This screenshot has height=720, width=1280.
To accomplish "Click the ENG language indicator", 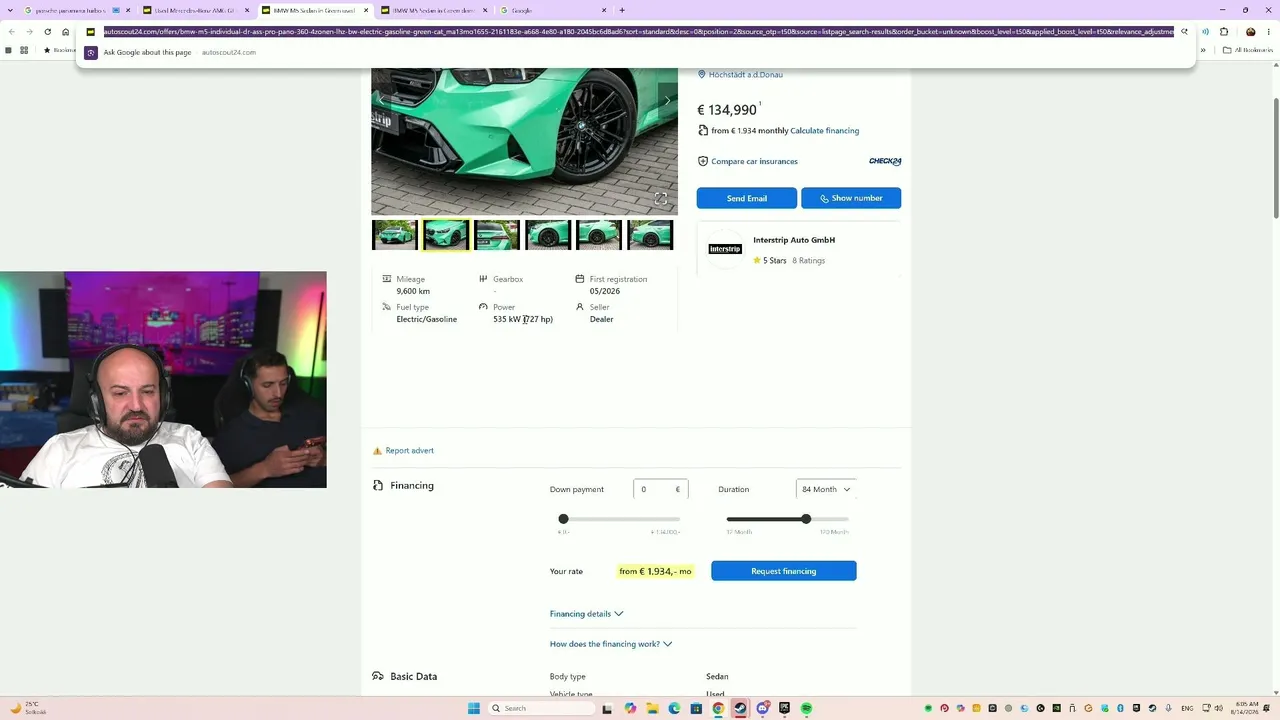I will pyautogui.click(x=1188, y=708).
